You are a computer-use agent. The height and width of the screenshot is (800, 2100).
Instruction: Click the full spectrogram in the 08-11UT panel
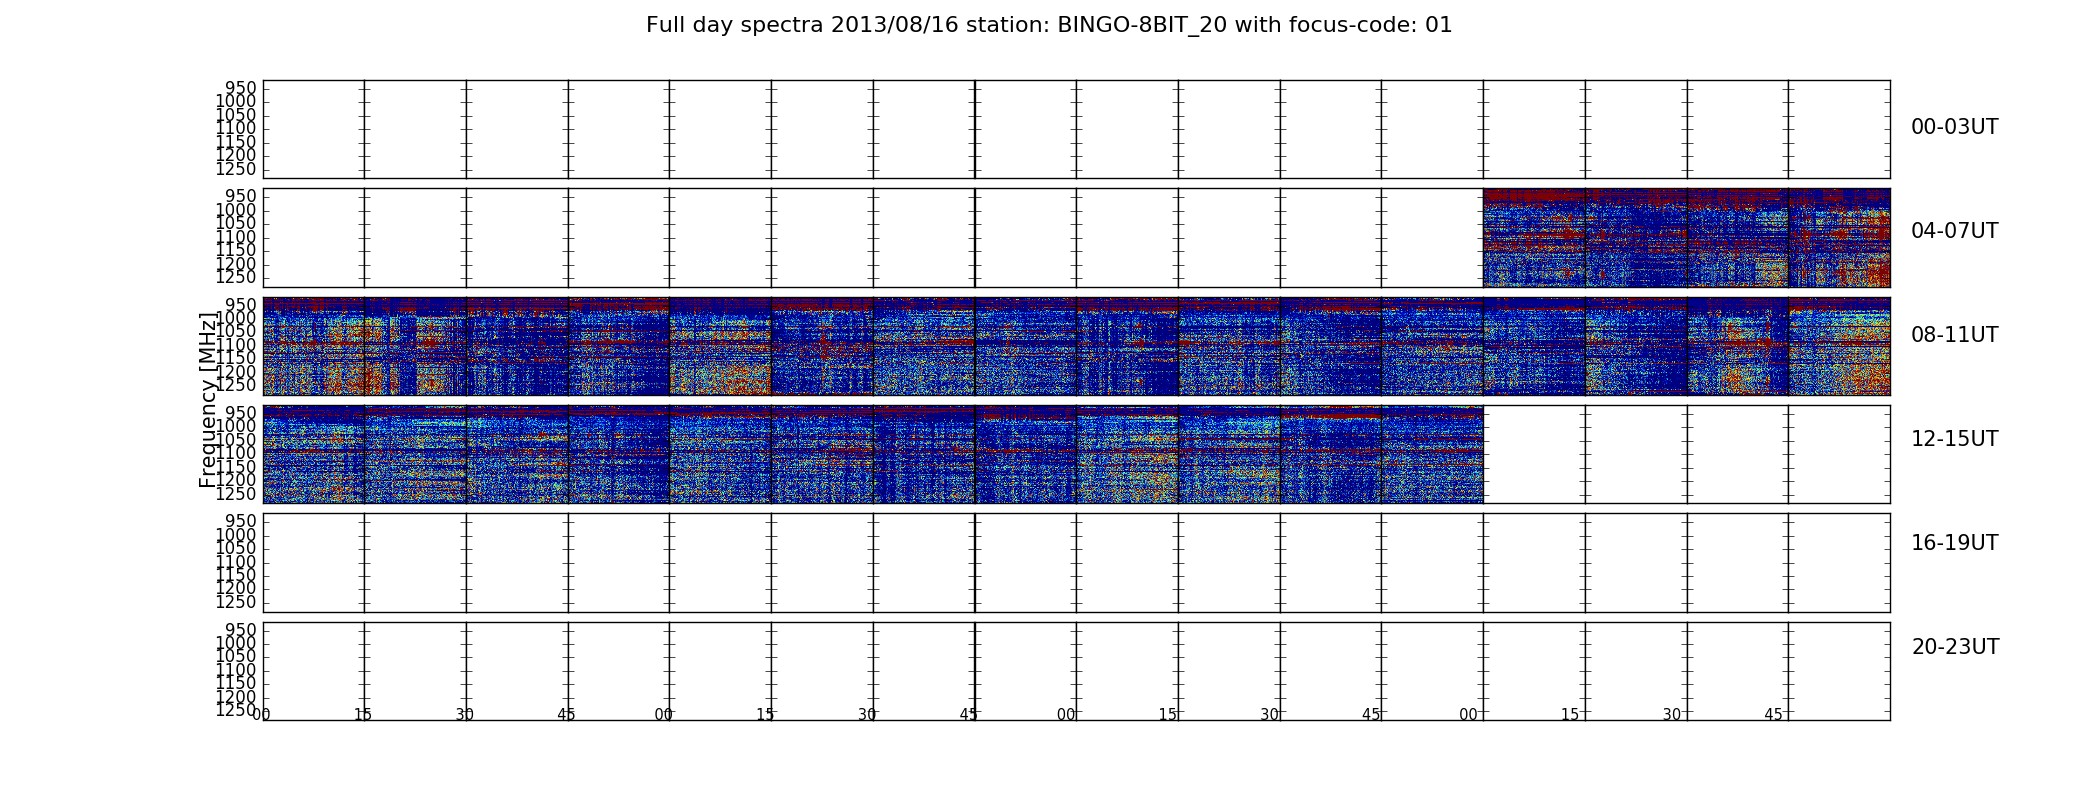[x=1076, y=346]
